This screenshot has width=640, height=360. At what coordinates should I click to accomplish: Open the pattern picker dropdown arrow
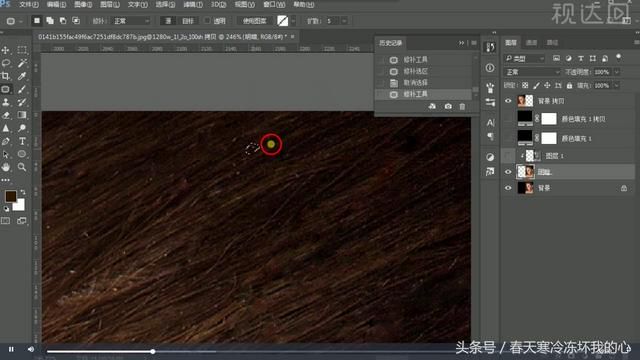(x=293, y=20)
